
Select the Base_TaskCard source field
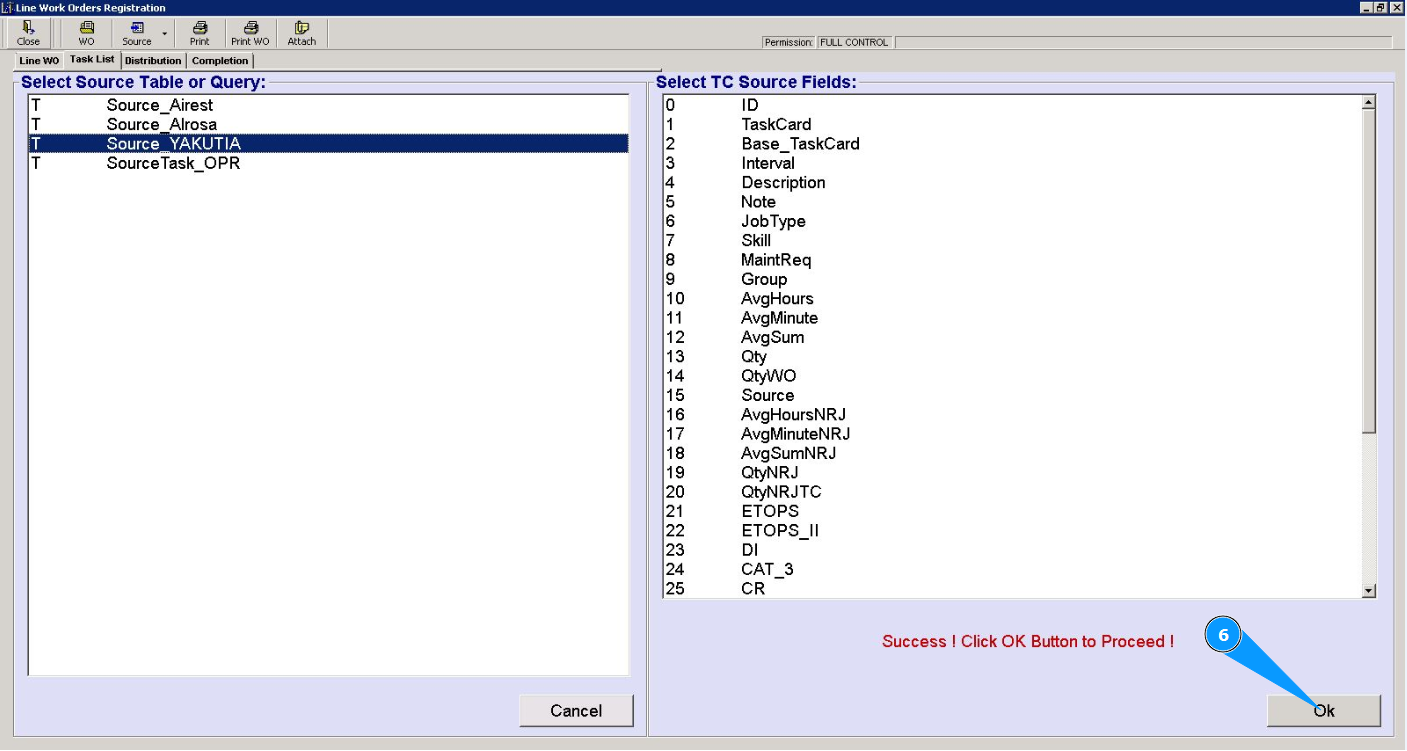click(1011, 144)
